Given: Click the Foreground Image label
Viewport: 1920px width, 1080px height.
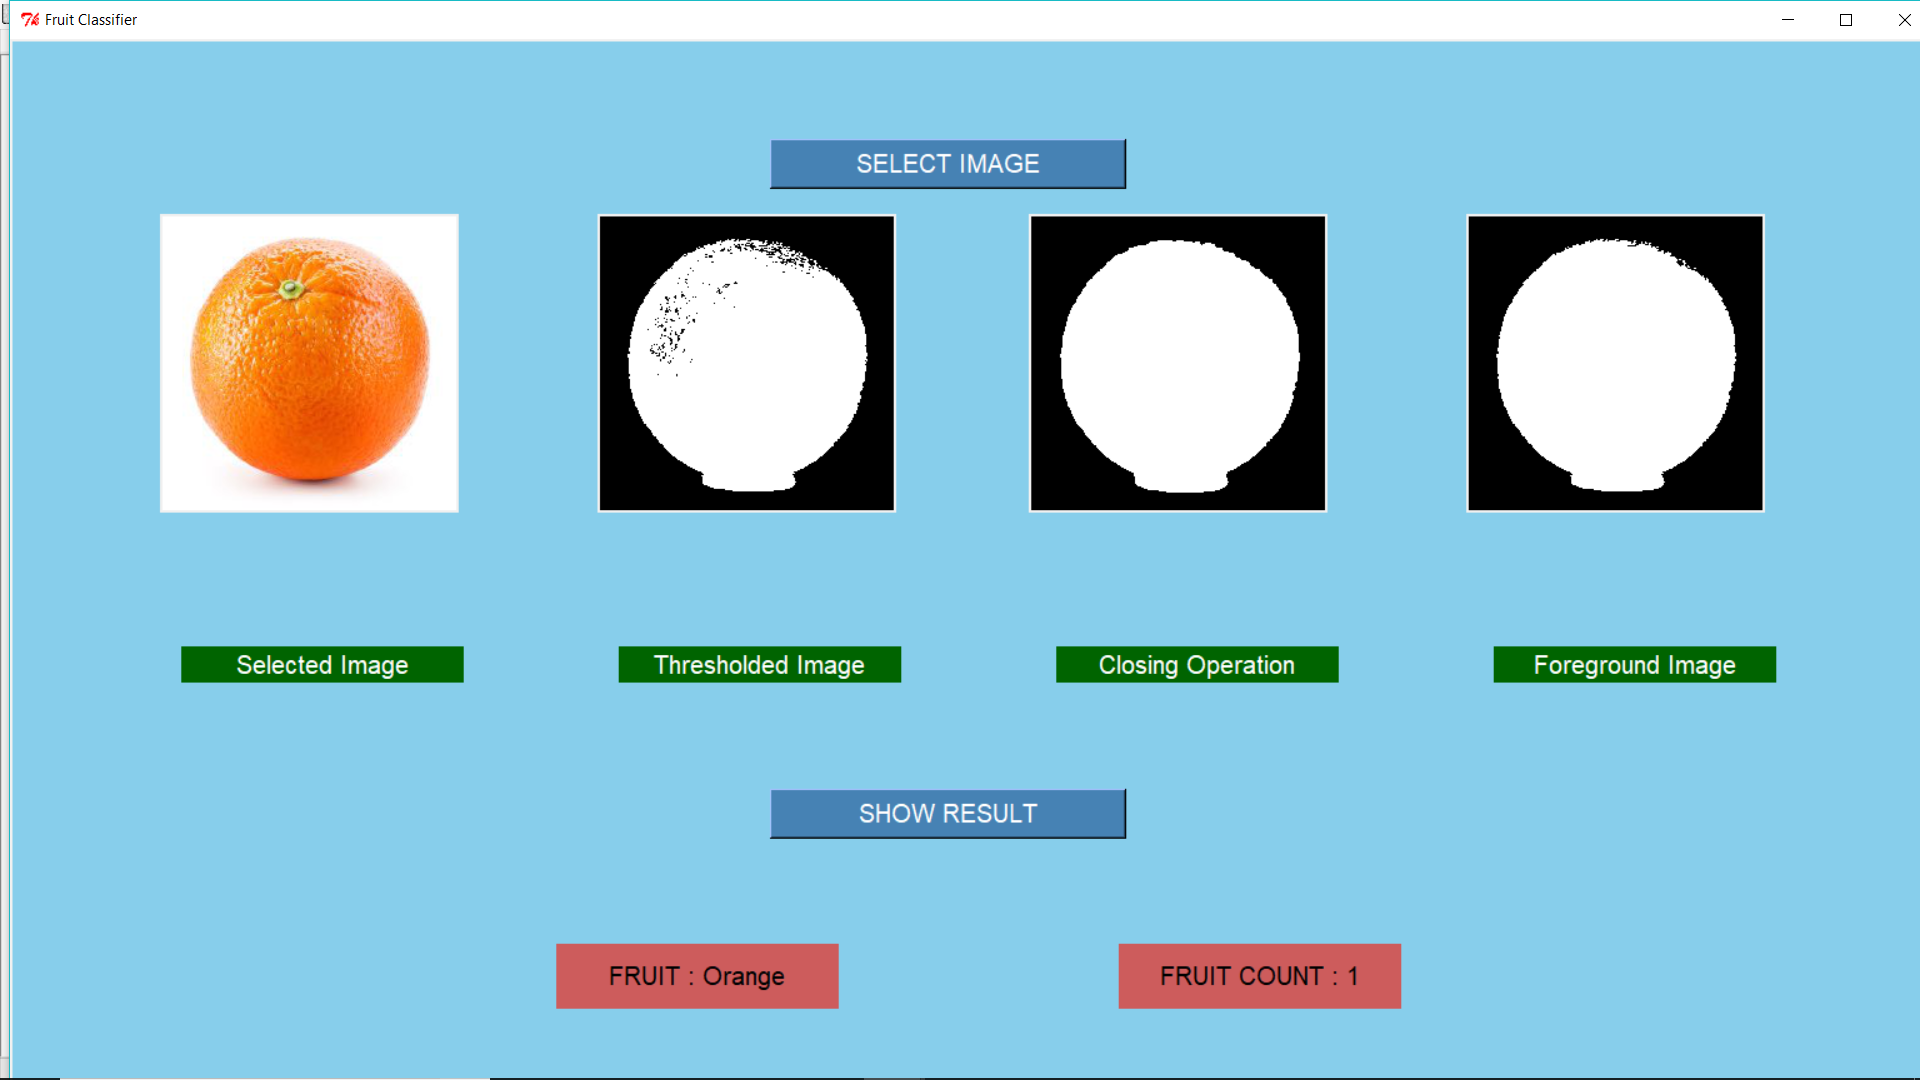Looking at the screenshot, I should pos(1634,664).
